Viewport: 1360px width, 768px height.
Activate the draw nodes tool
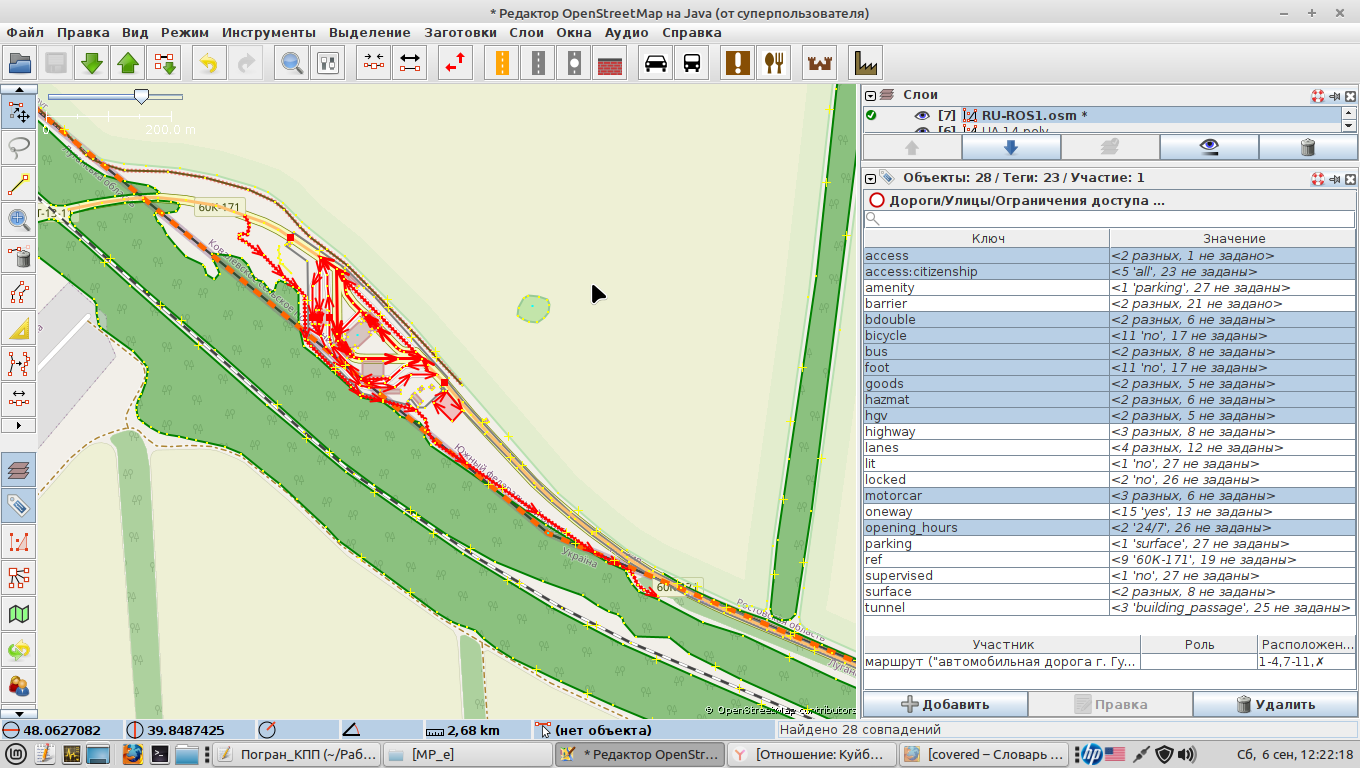point(19,184)
